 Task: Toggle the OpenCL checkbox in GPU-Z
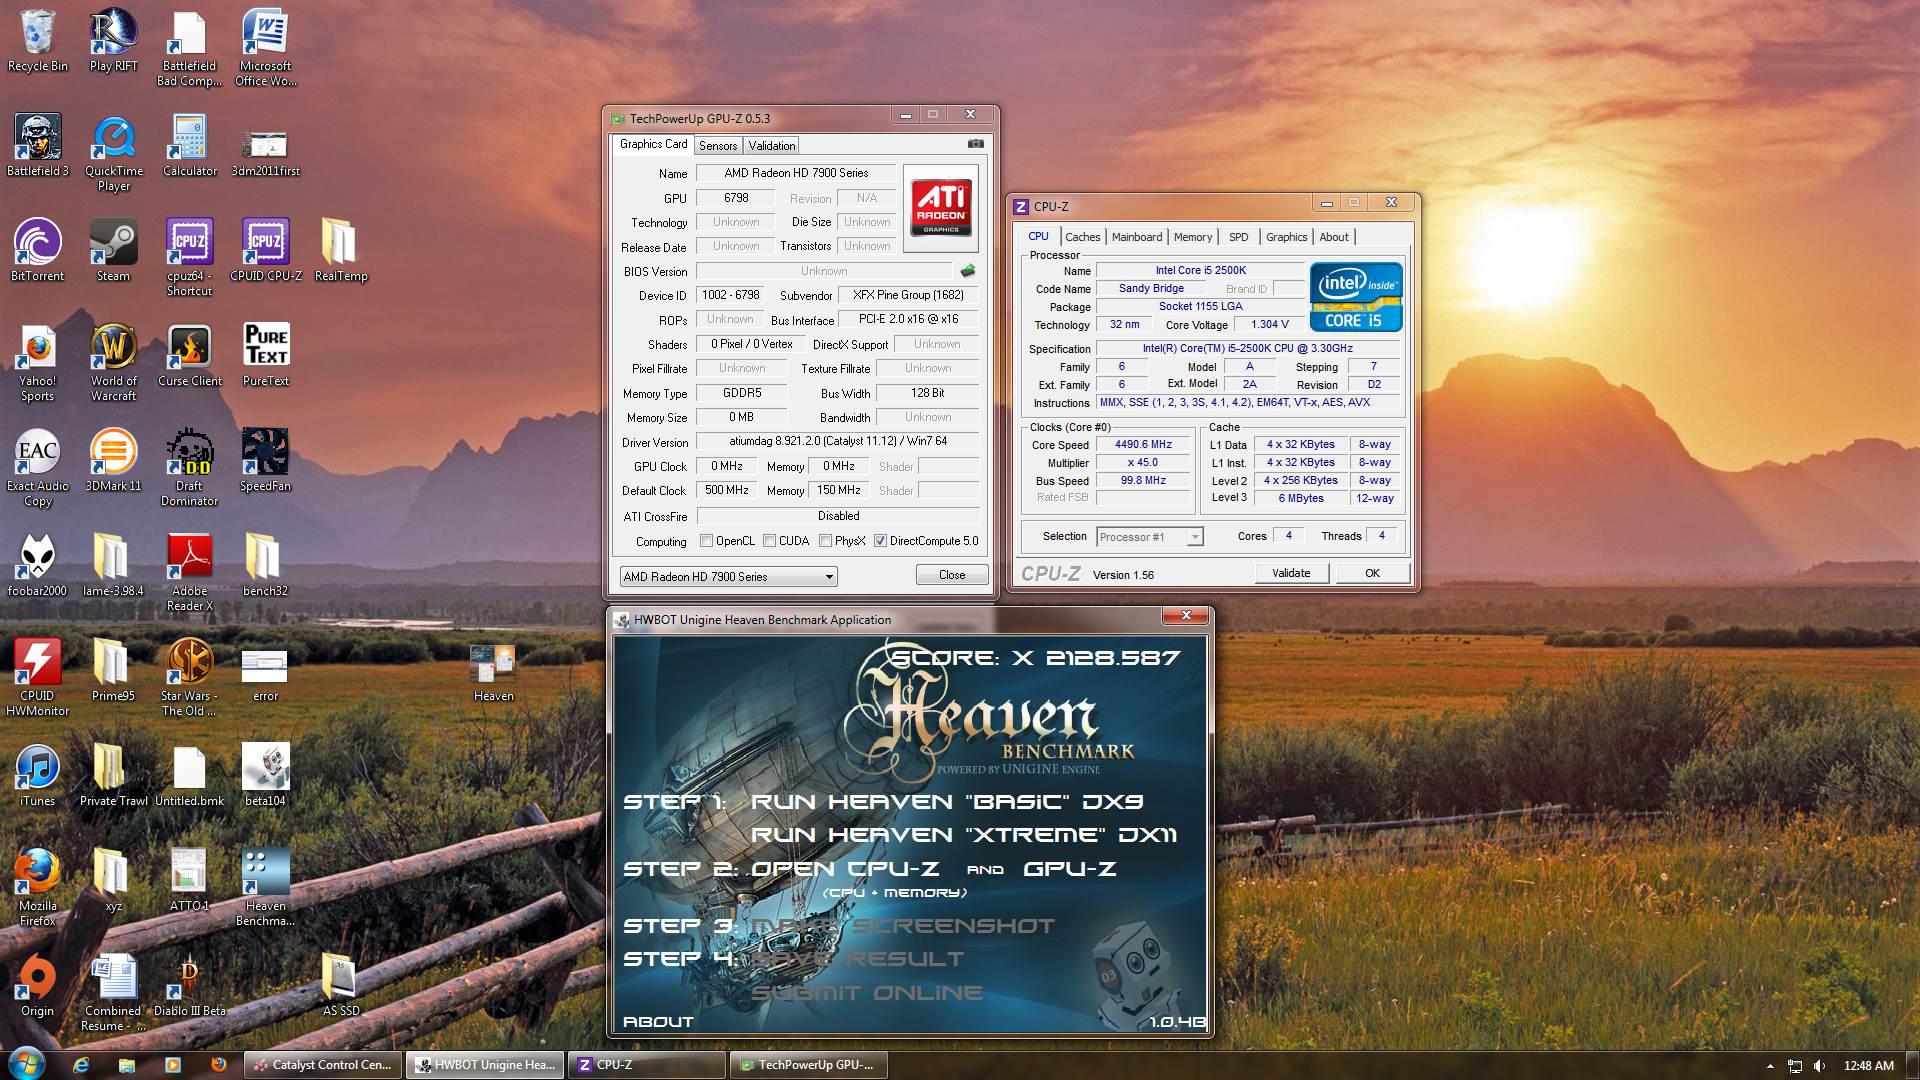pyautogui.click(x=707, y=541)
